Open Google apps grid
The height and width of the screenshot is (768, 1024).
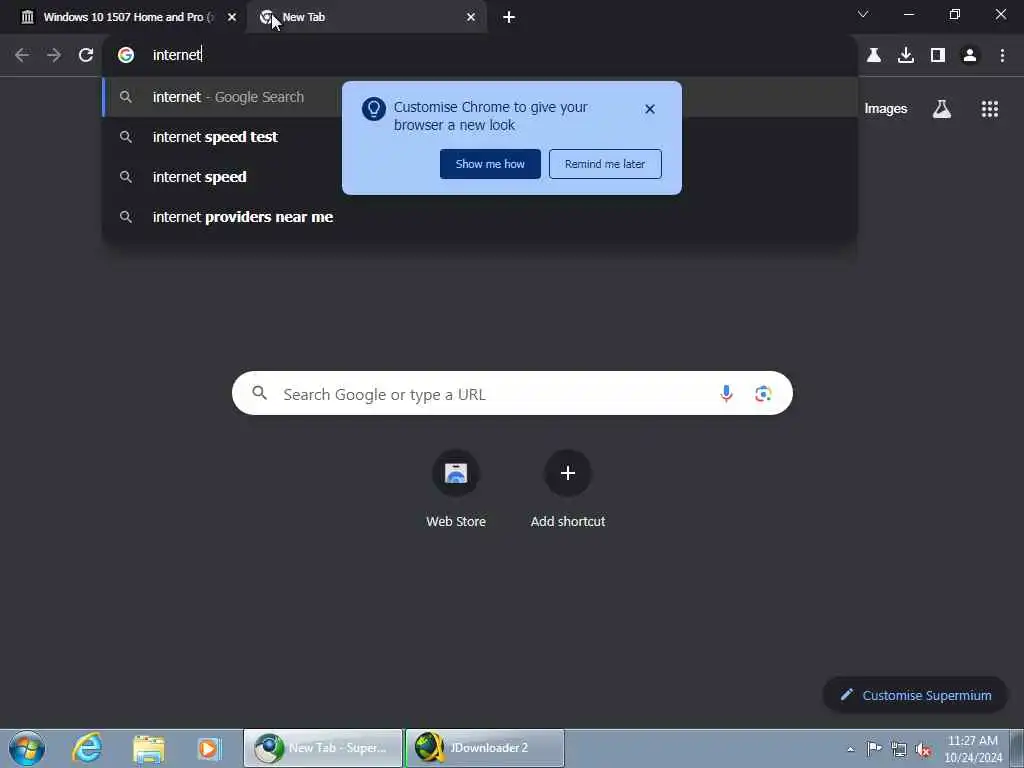989,109
